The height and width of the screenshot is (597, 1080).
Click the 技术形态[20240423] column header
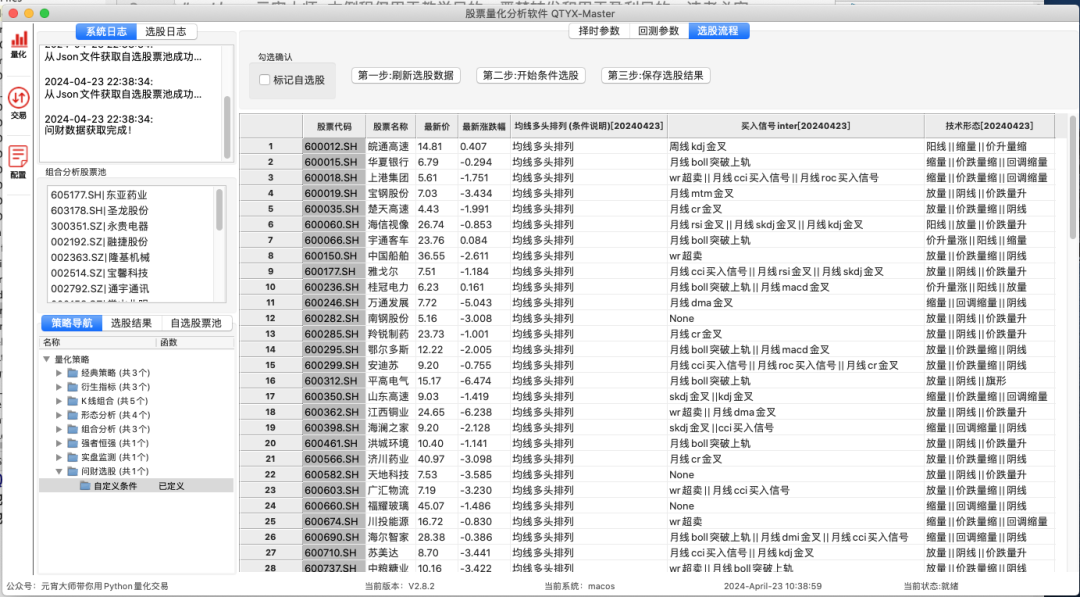(x=989, y=126)
